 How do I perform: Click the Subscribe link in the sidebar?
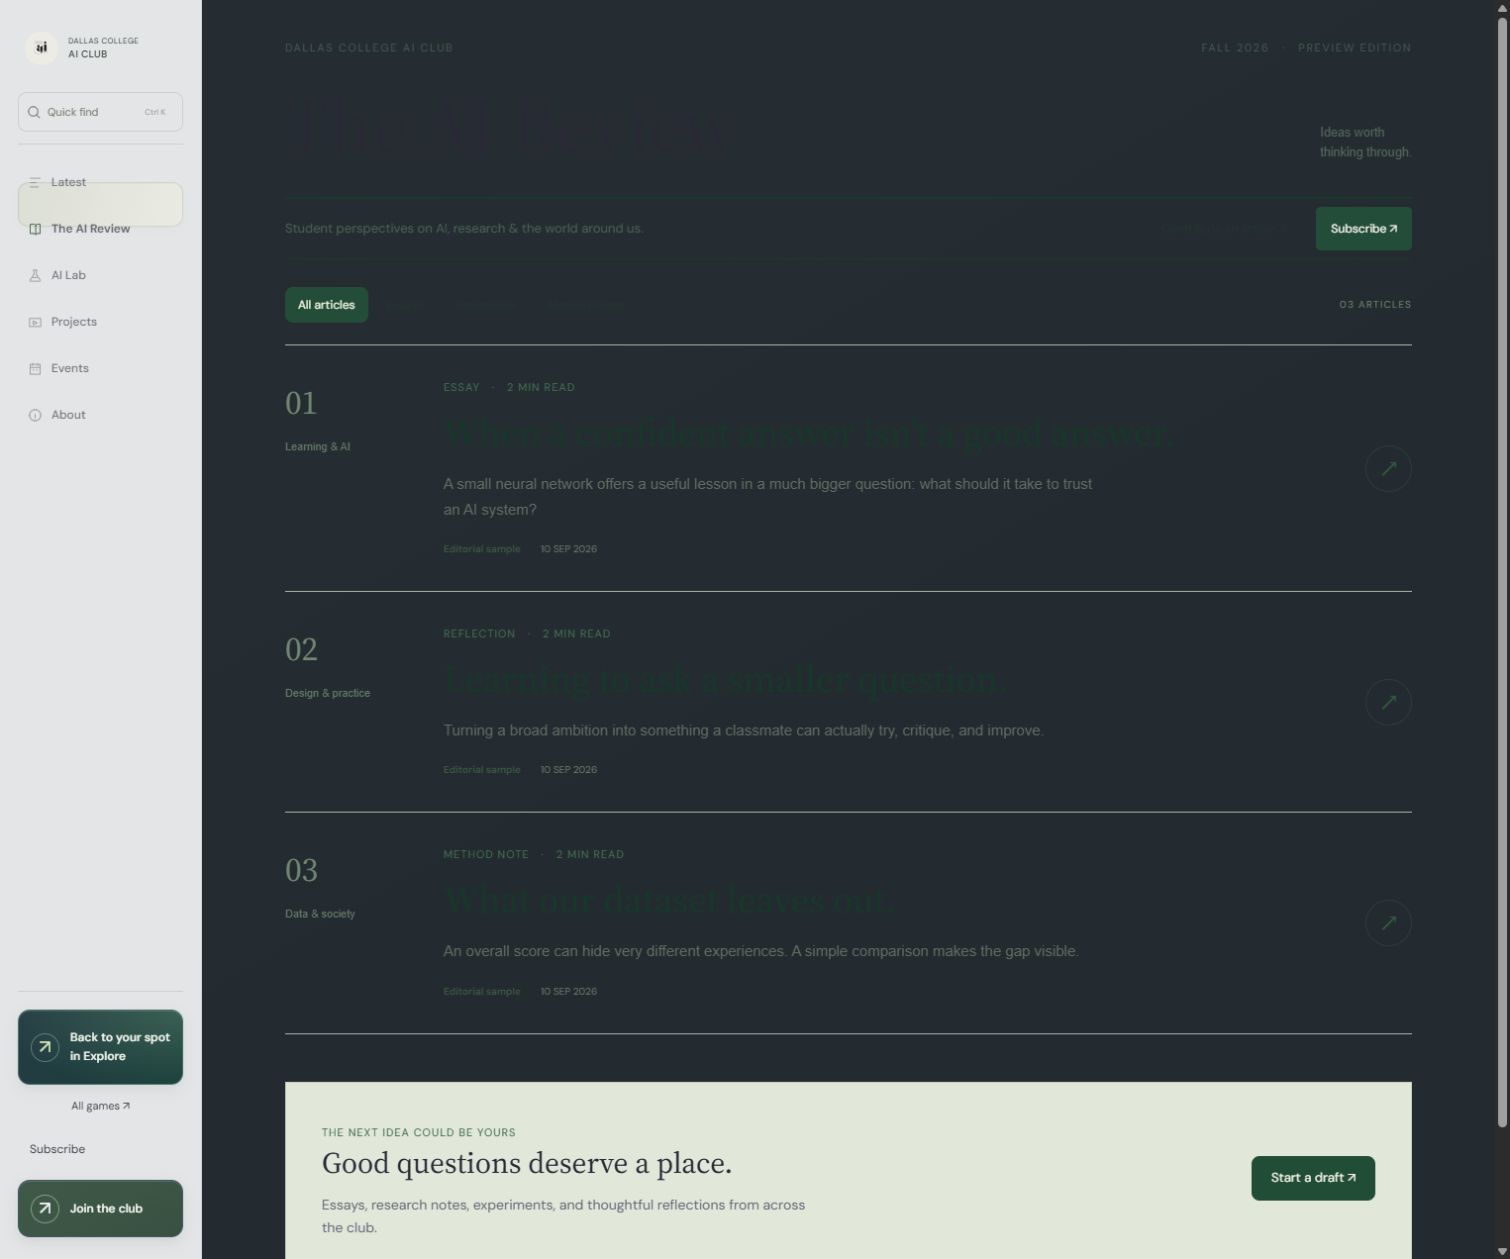(x=57, y=1149)
